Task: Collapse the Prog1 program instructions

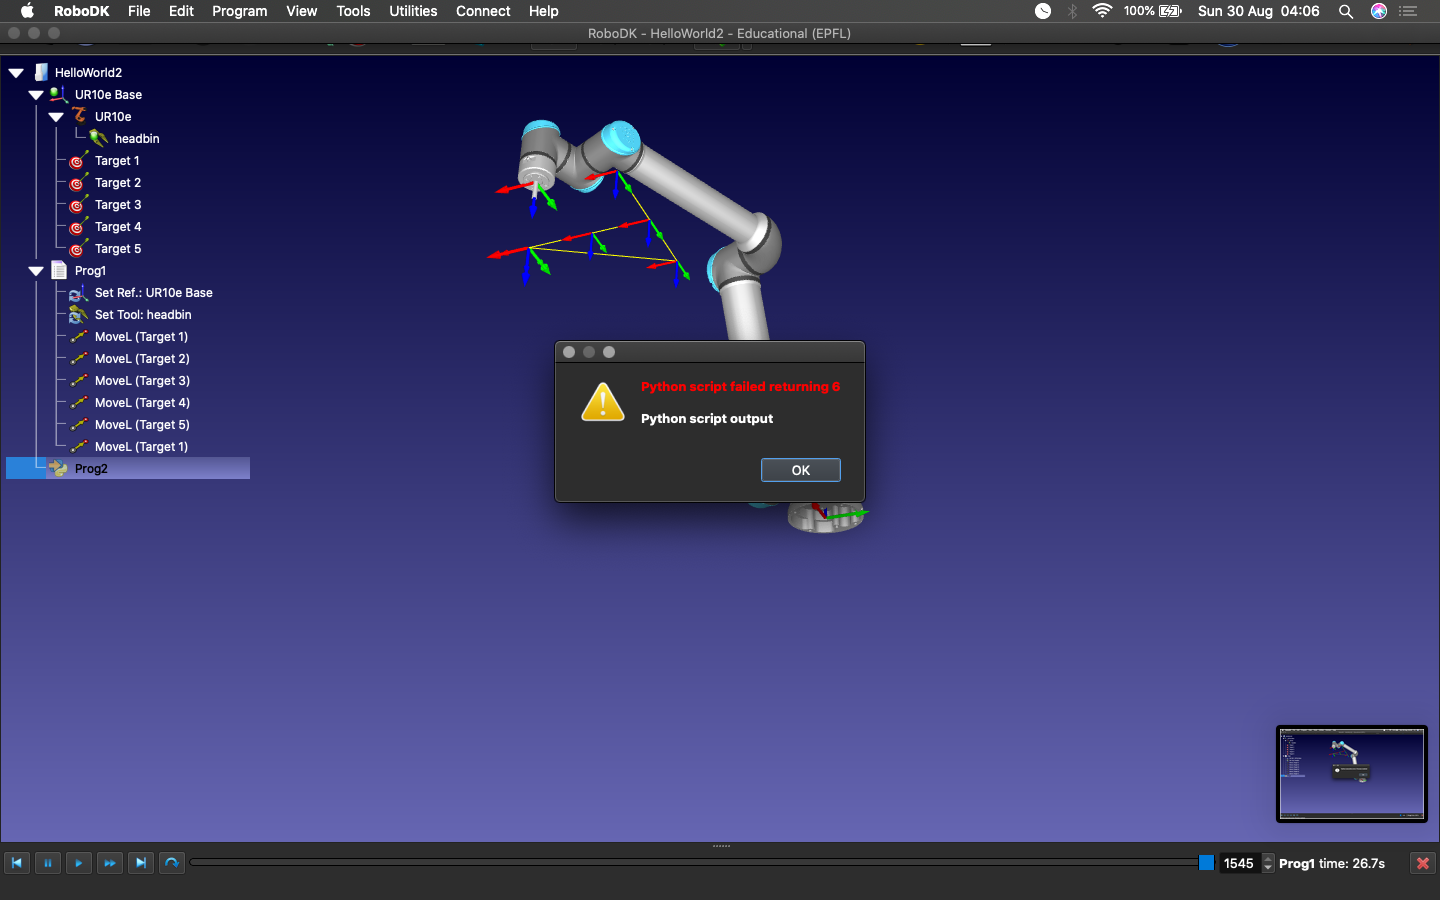Action: tap(36, 271)
